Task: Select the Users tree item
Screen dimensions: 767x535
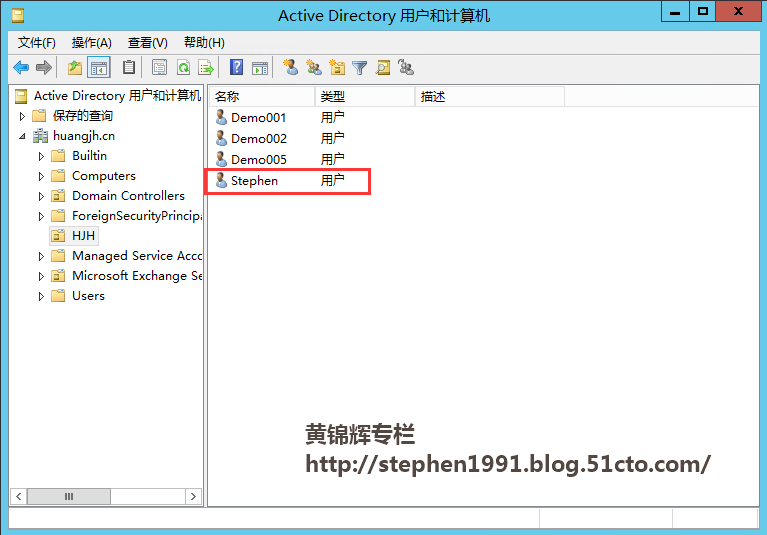Action: tap(88, 296)
